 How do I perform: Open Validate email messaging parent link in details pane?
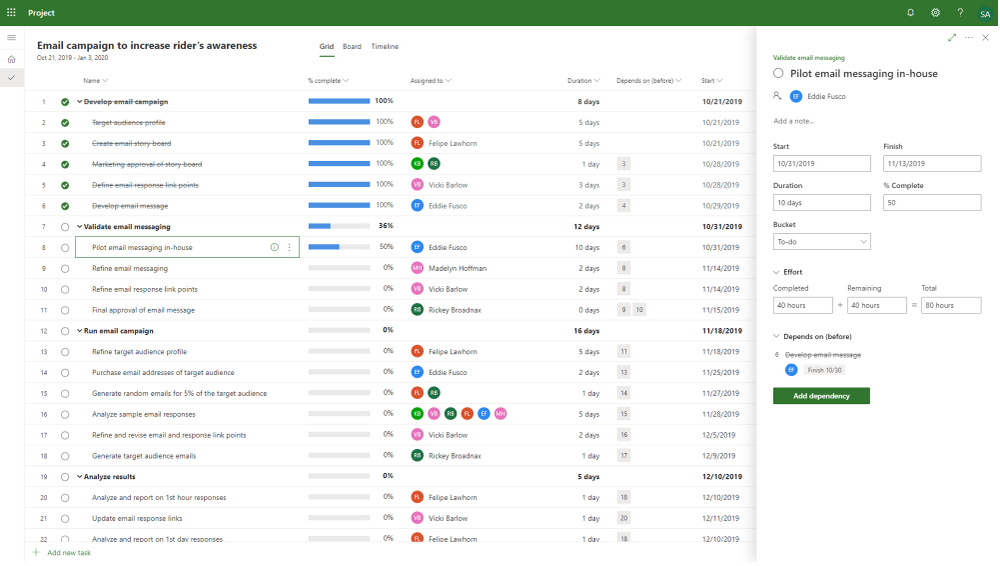point(809,58)
